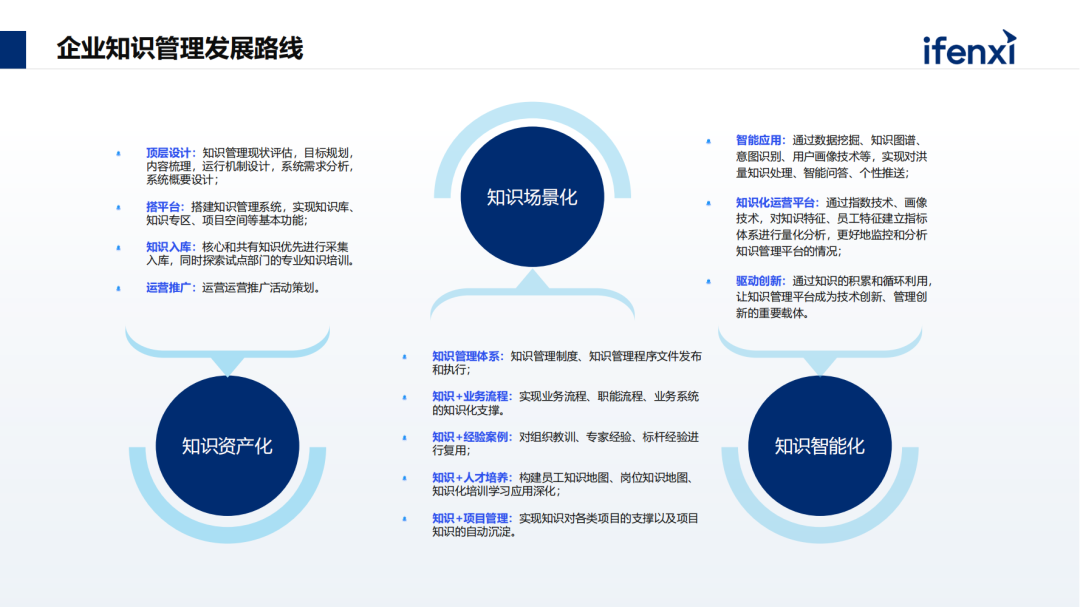The width and height of the screenshot is (1080, 607).
Task: Click the 知识资产化 circle
Action: coord(227,446)
